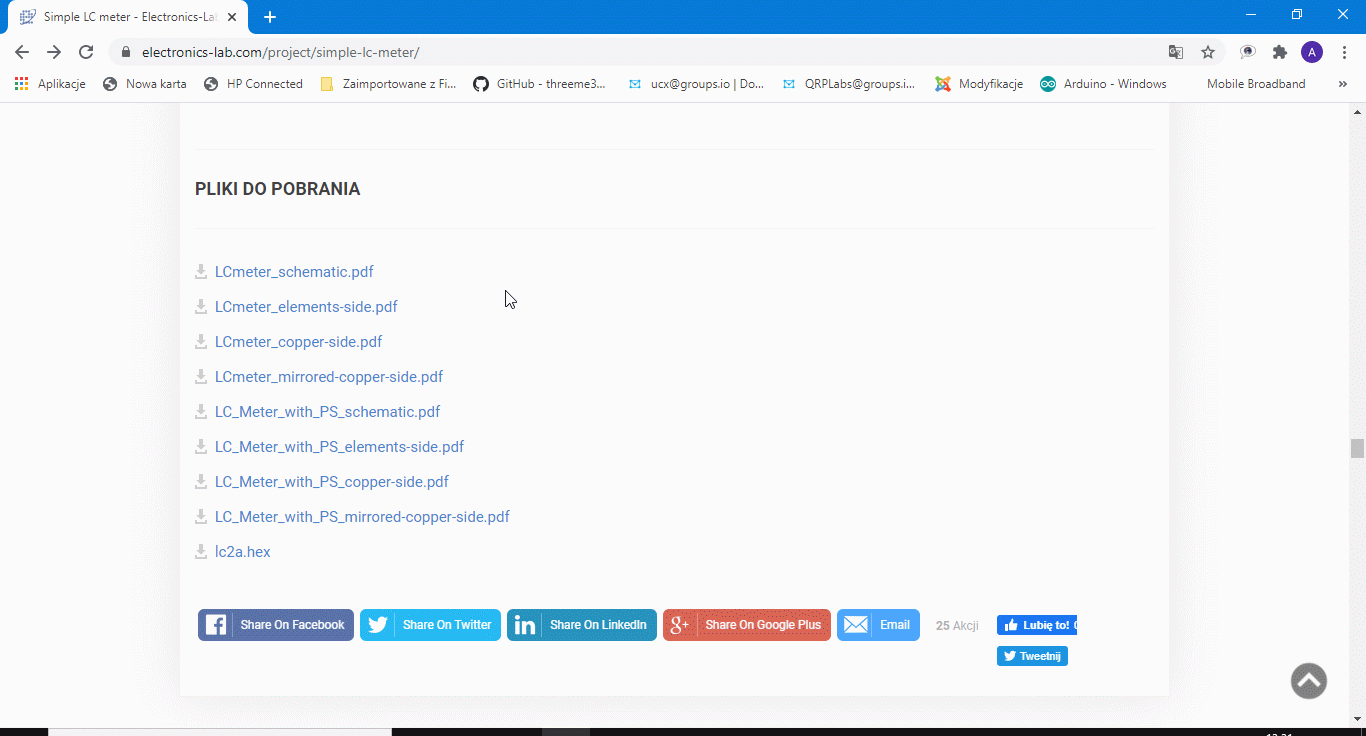Share On Facebook button
Viewport: 1366px width, 736px height.
coord(276,625)
